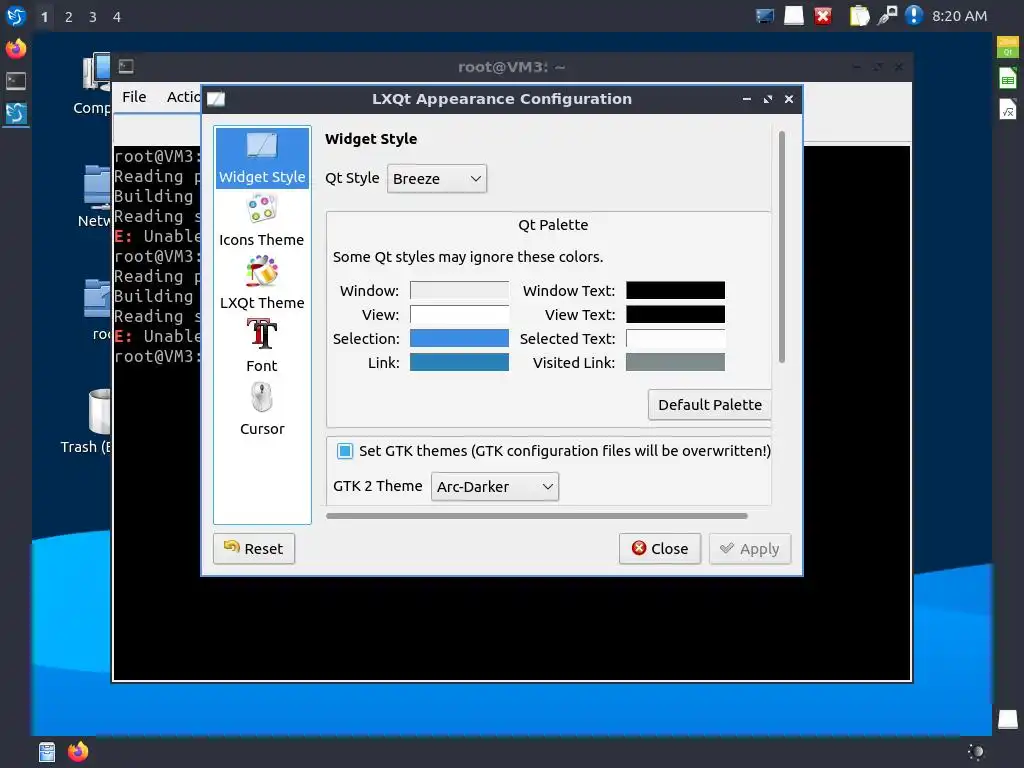This screenshot has width=1024, height=768.
Task: Click the horizontal scrollbar of the settings panel
Action: (536, 516)
